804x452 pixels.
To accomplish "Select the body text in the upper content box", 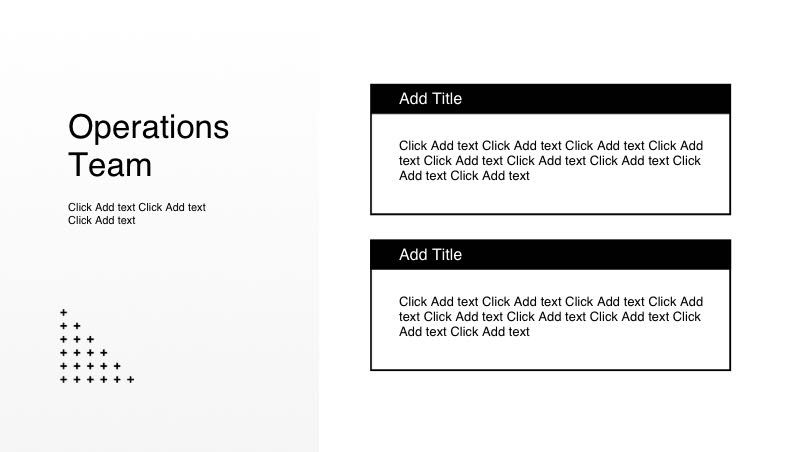I will 550,160.
